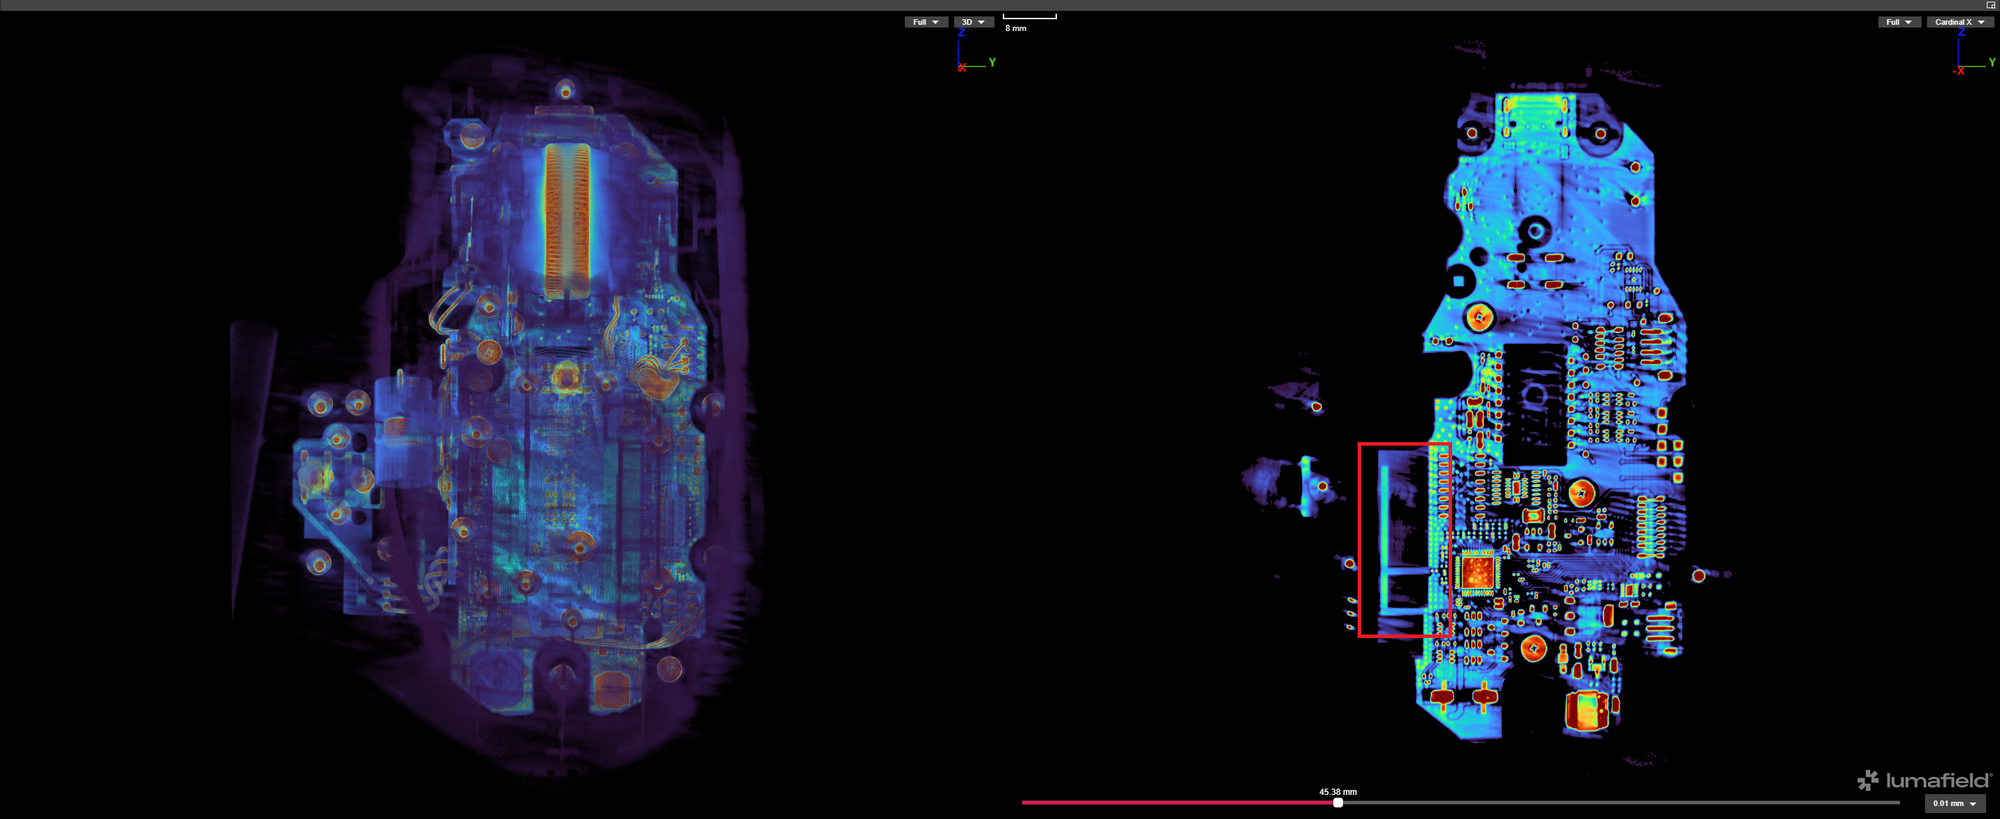Image resolution: width=2000 pixels, height=819 pixels.
Task: Open the 3D view mode dropdown
Action: click(973, 22)
